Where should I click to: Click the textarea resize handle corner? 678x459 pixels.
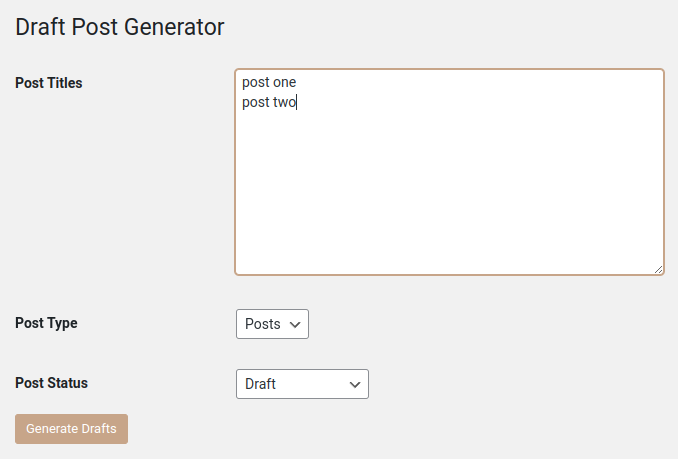point(658,268)
